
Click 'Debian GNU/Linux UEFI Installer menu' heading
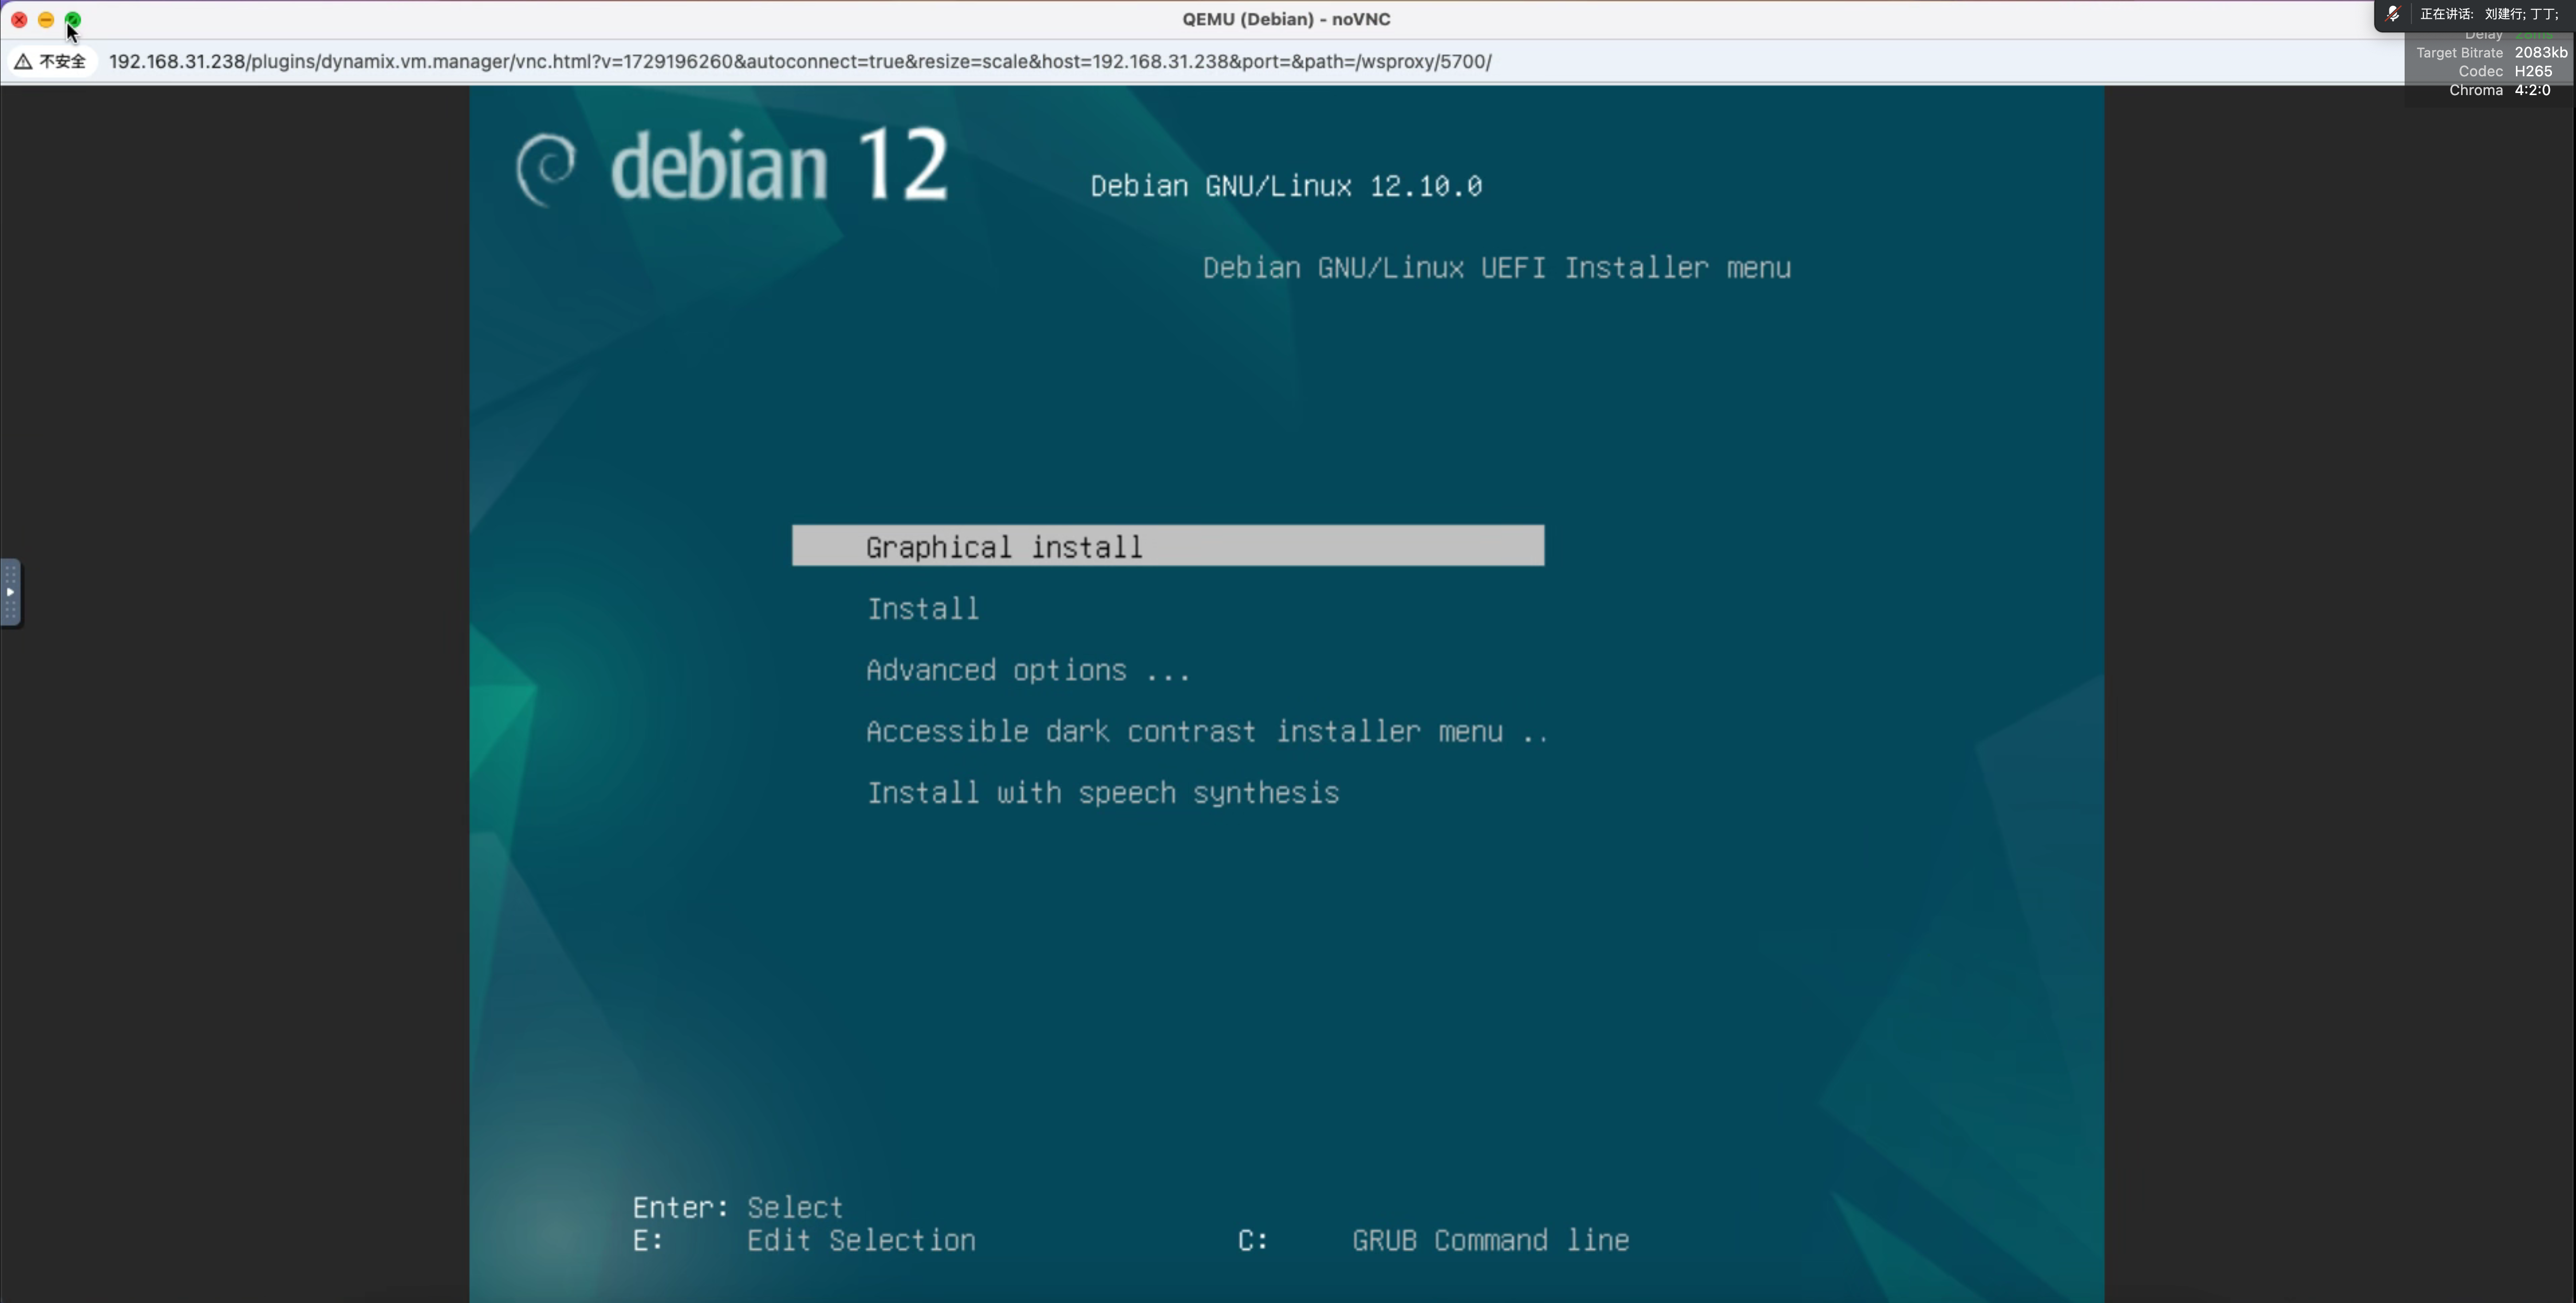[x=1496, y=268]
